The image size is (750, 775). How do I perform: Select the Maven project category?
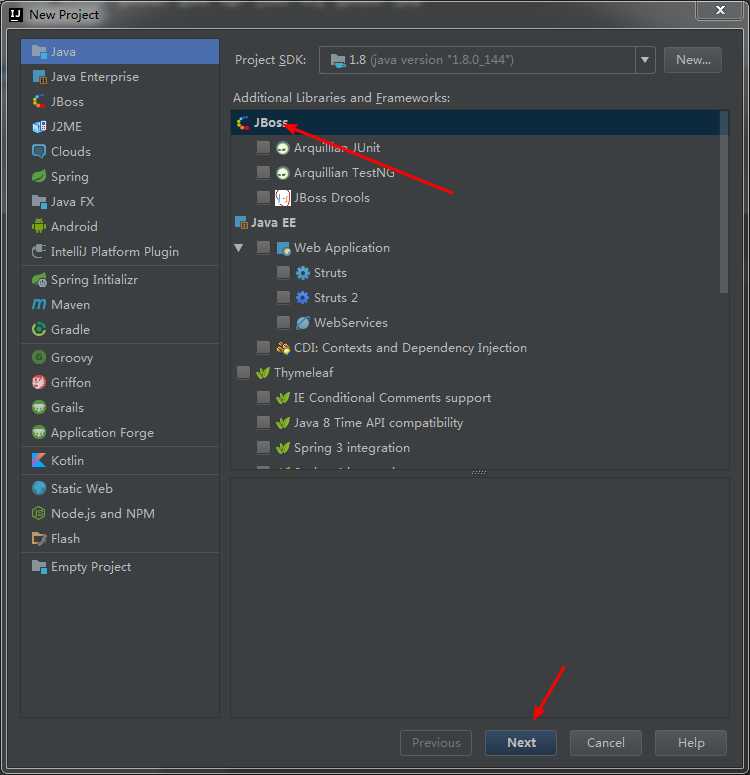tap(120, 304)
